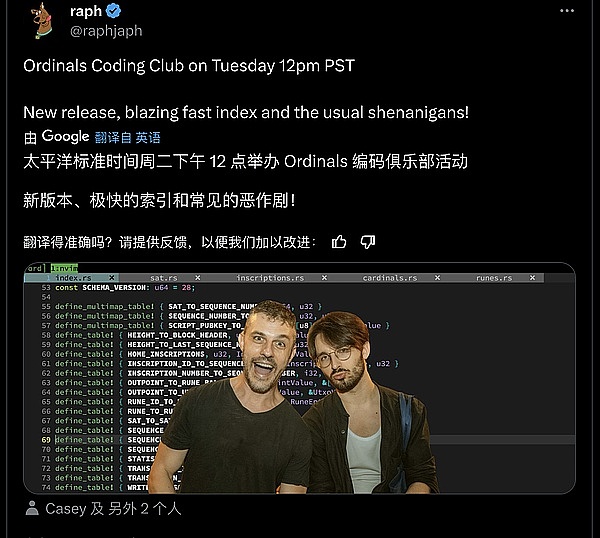Screen dimensions: 600x538
Task: Click the raph display name
Action: [x=86, y=11]
